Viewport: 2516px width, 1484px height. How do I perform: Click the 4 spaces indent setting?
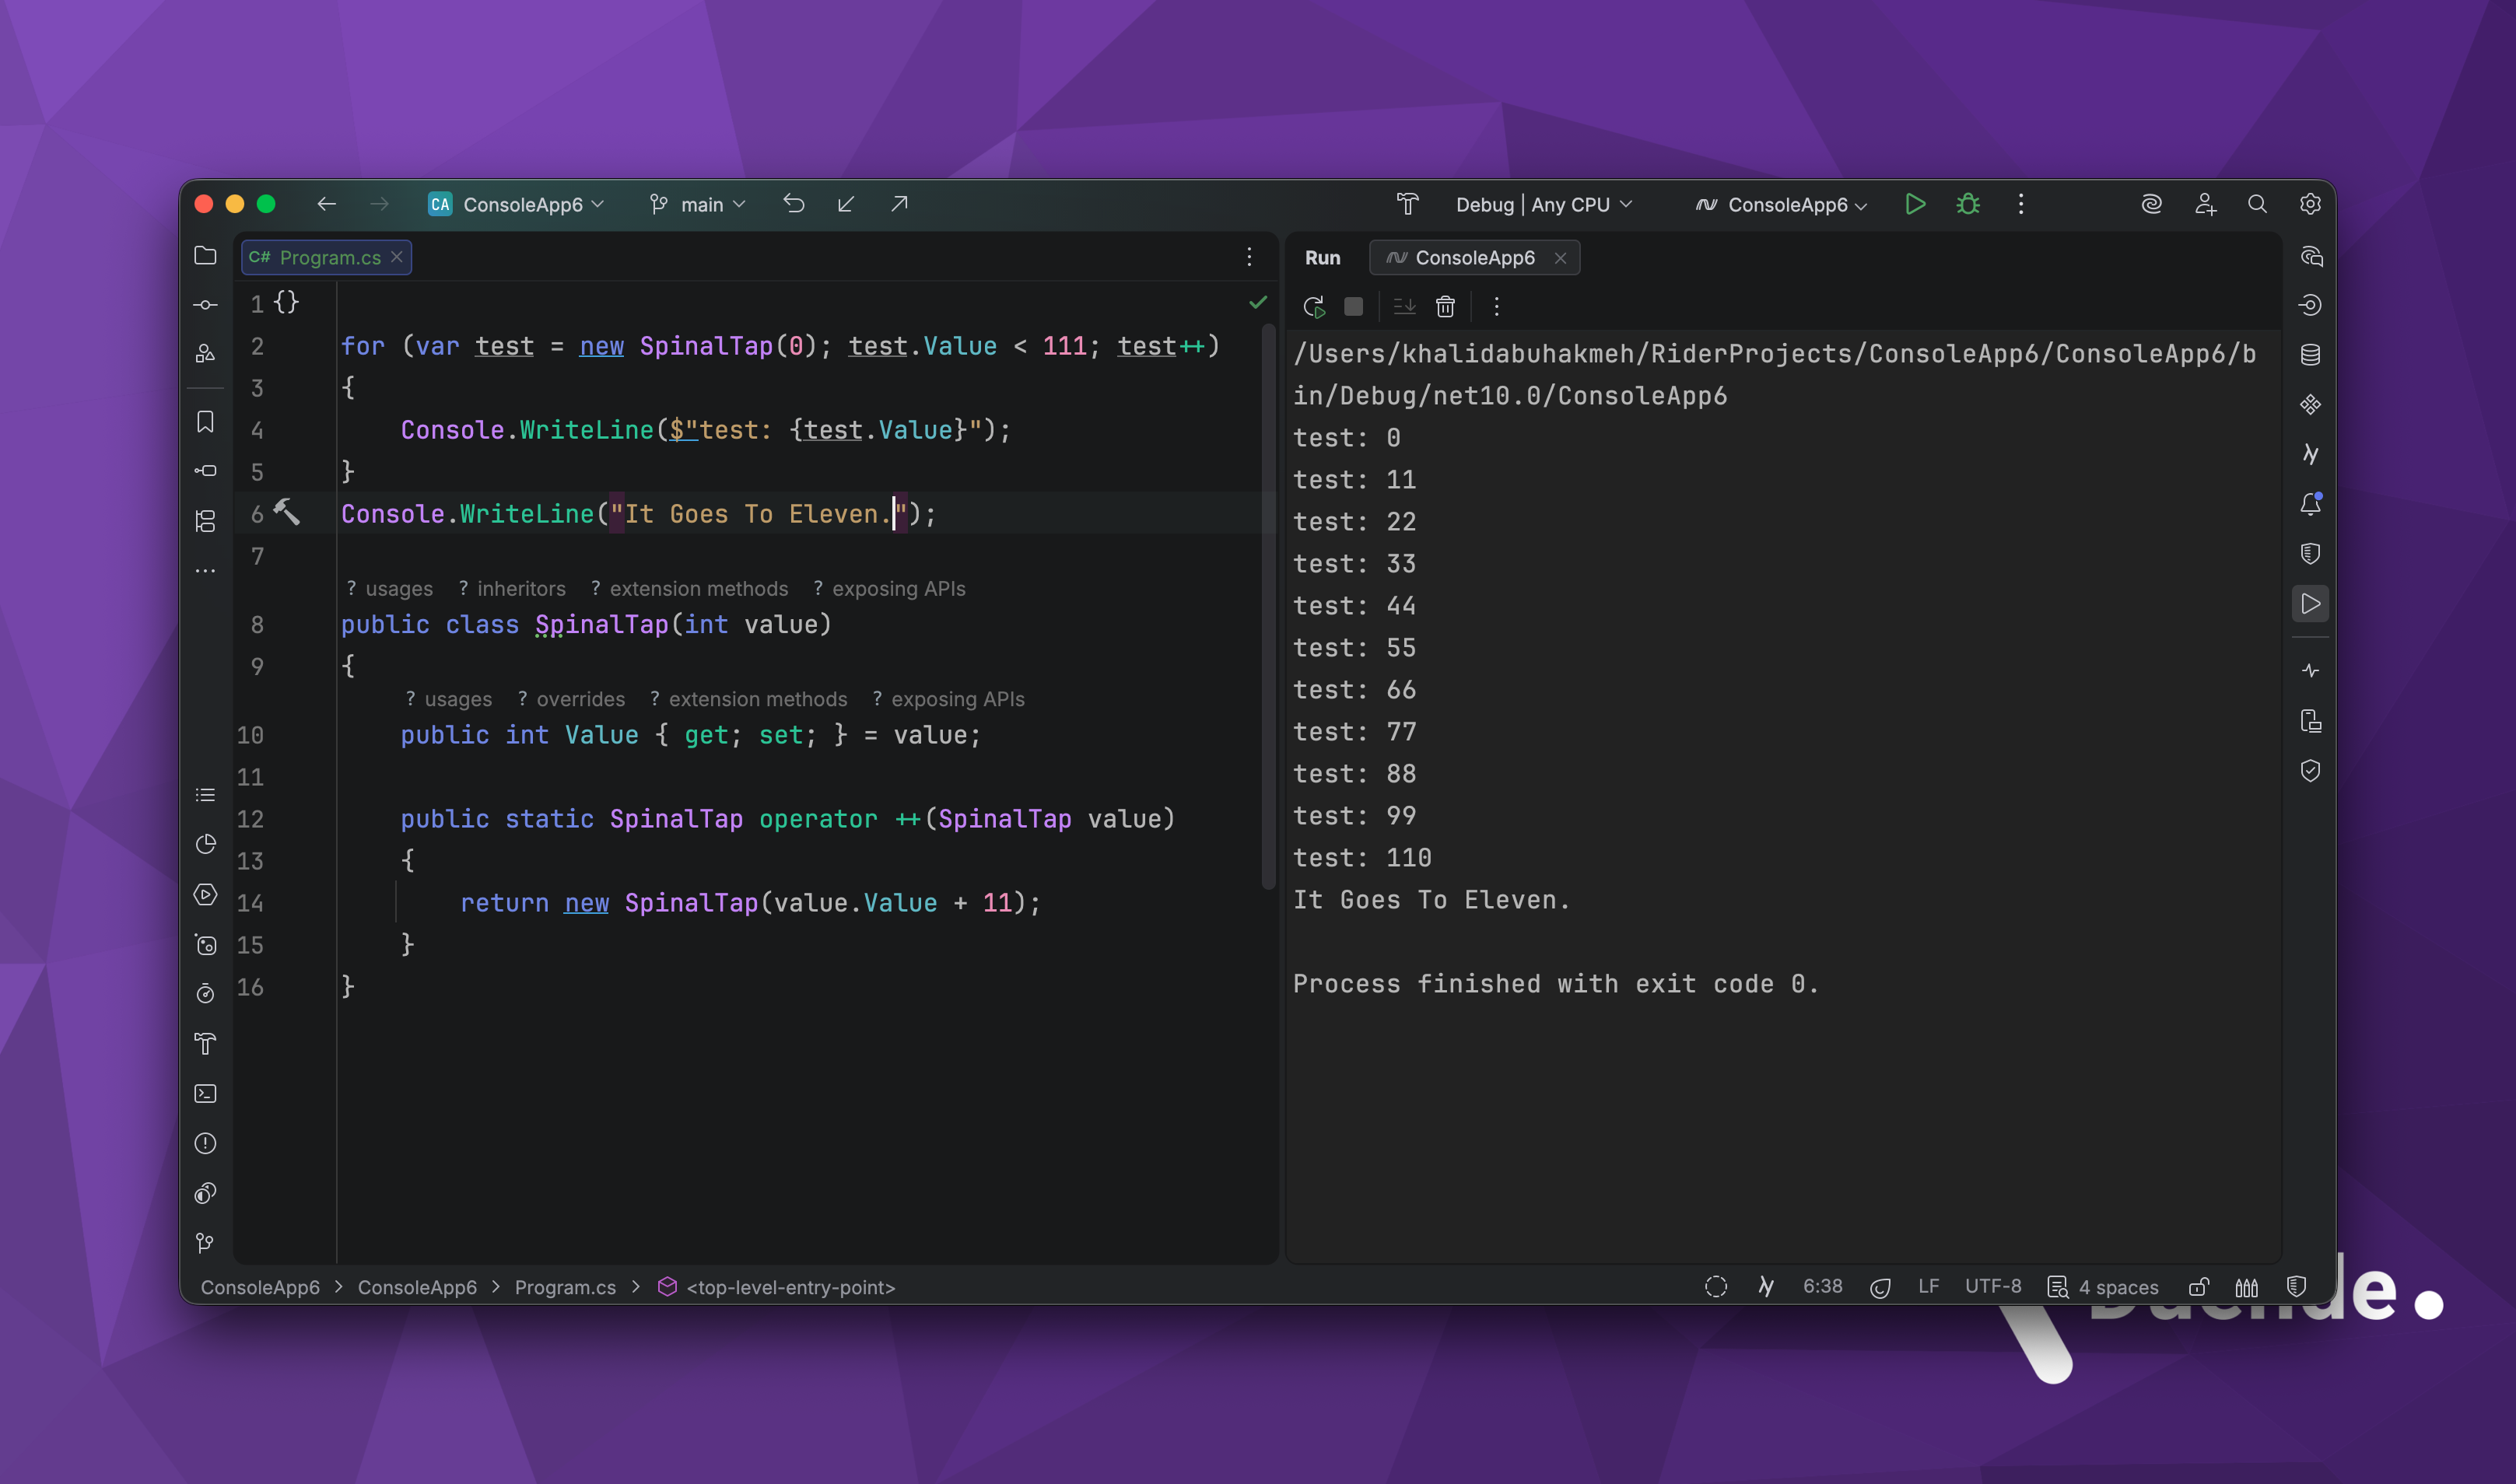coord(2117,1287)
